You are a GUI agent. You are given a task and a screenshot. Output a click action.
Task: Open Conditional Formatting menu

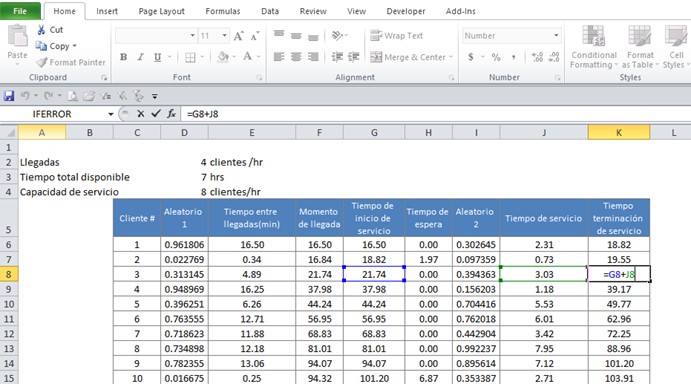pyautogui.click(x=593, y=47)
